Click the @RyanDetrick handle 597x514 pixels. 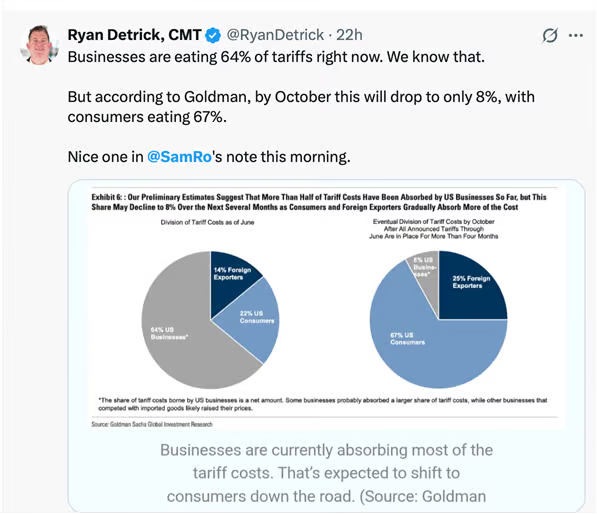pyautogui.click(x=275, y=35)
